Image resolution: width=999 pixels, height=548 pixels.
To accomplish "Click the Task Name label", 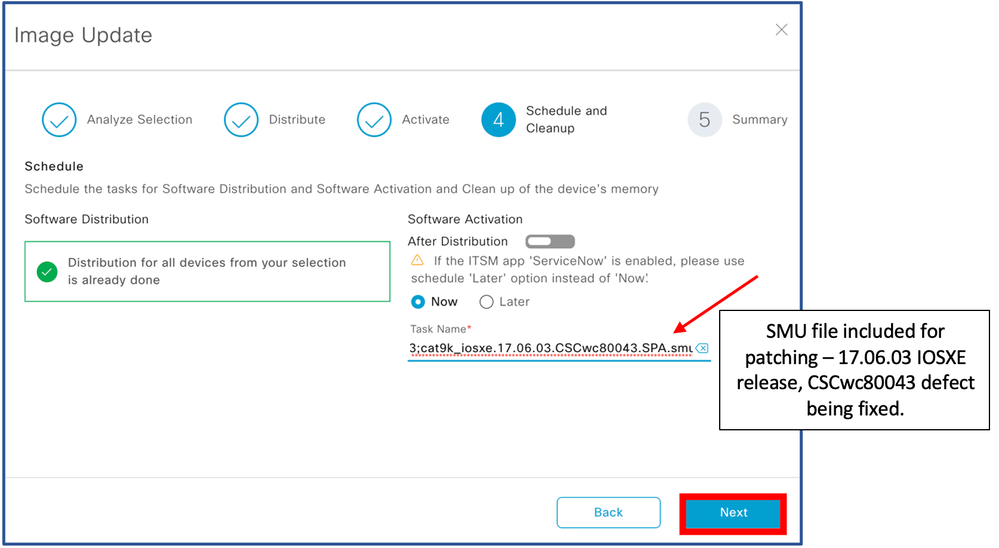I will [x=440, y=329].
